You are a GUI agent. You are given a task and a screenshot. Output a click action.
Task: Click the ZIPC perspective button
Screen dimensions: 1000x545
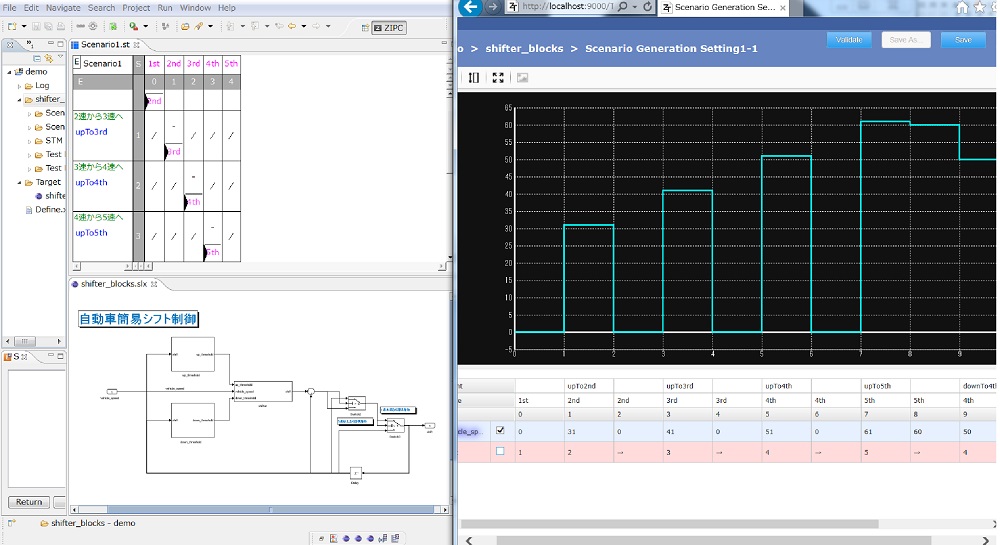click(x=387, y=27)
